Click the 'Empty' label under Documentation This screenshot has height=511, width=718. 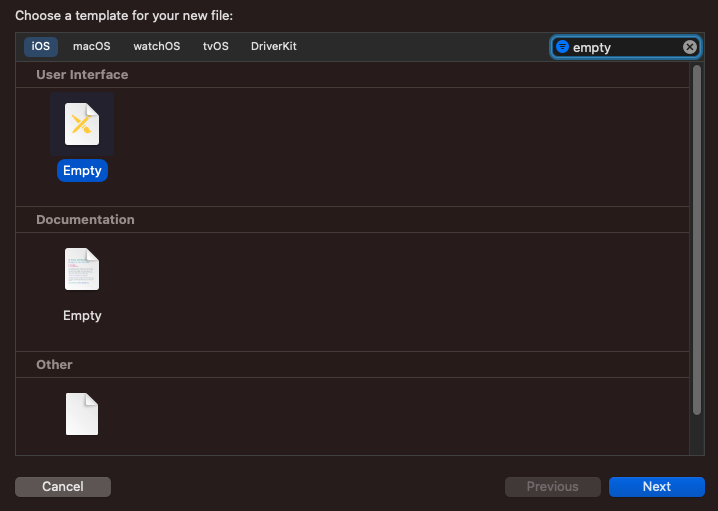click(82, 315)
